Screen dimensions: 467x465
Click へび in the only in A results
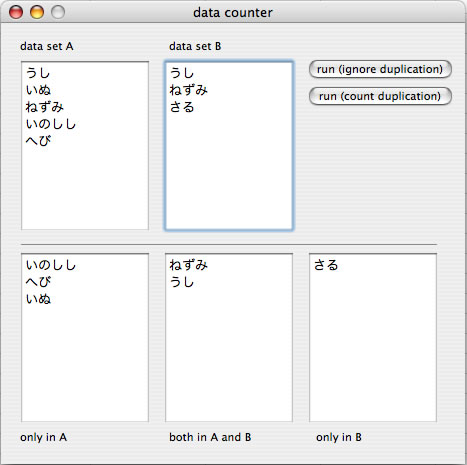(38, 282)
